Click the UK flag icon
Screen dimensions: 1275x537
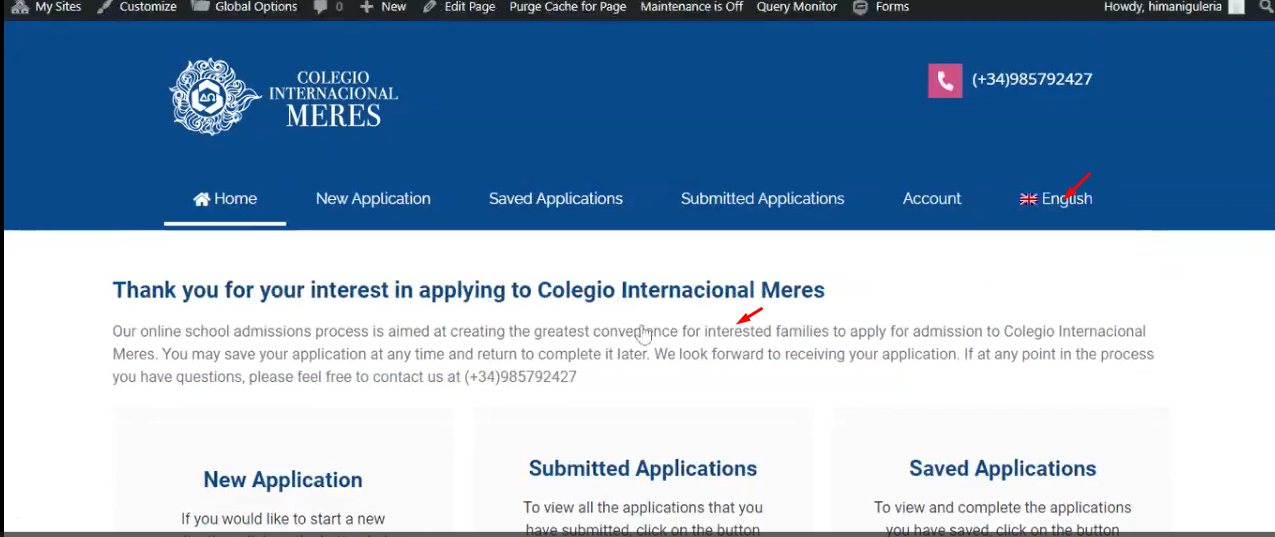click(x=1028, y=199)
